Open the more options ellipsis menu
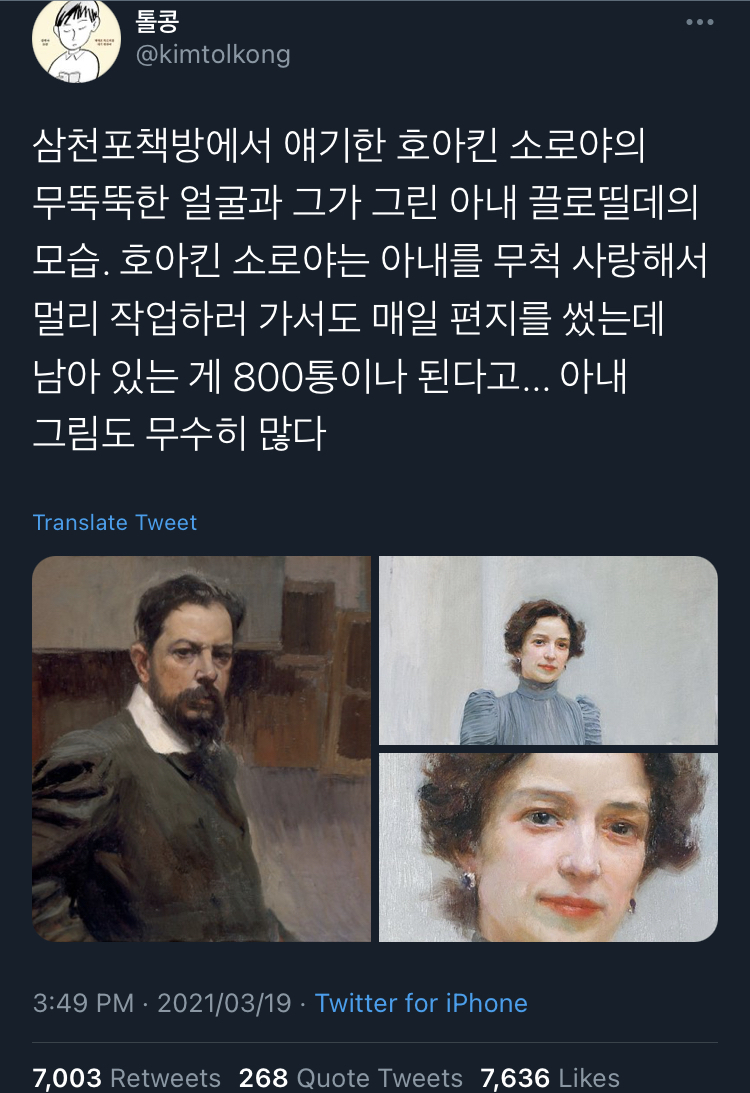The height and width of the screenshot is (1093, 750). pos(699,22)
